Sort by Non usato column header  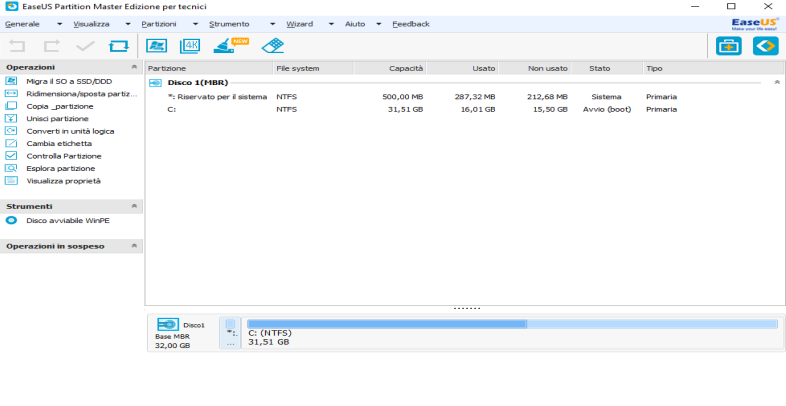click(535, 68)
